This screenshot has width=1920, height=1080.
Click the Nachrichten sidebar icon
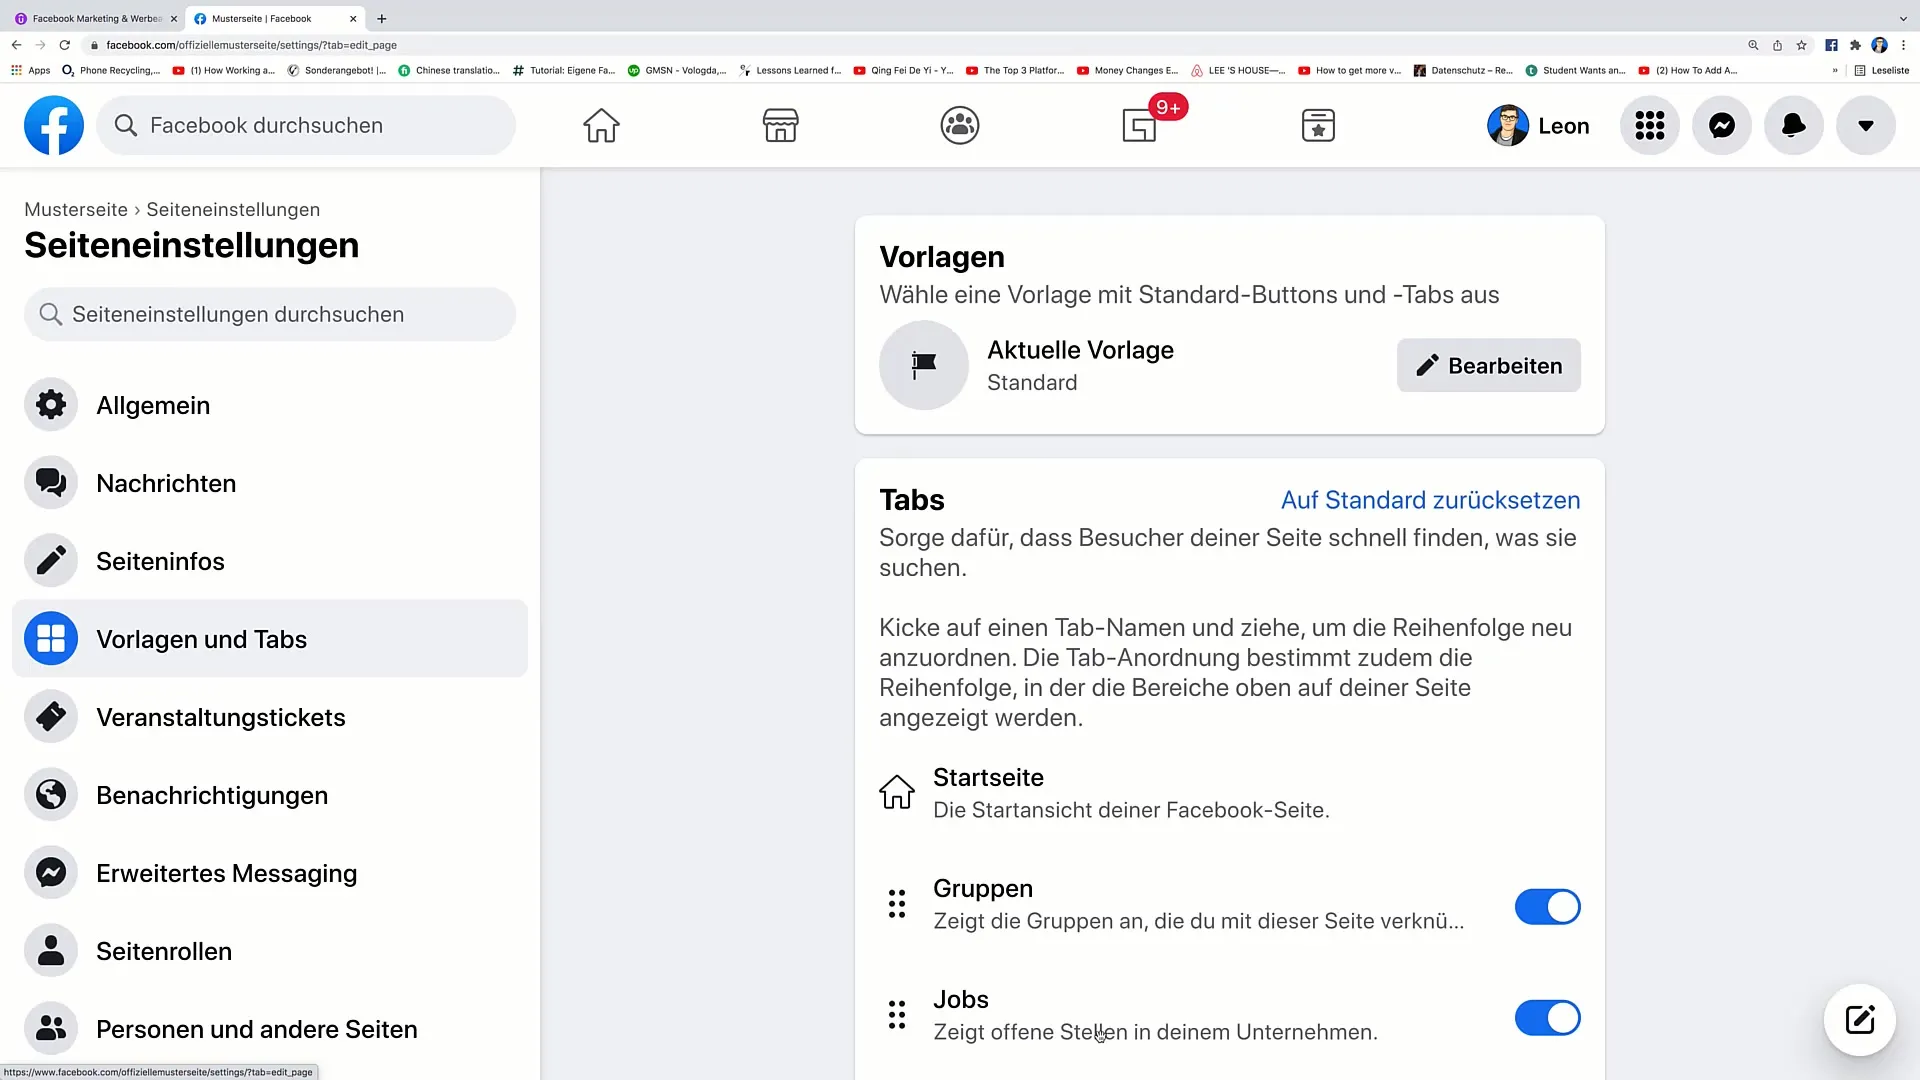pos(50,483)
